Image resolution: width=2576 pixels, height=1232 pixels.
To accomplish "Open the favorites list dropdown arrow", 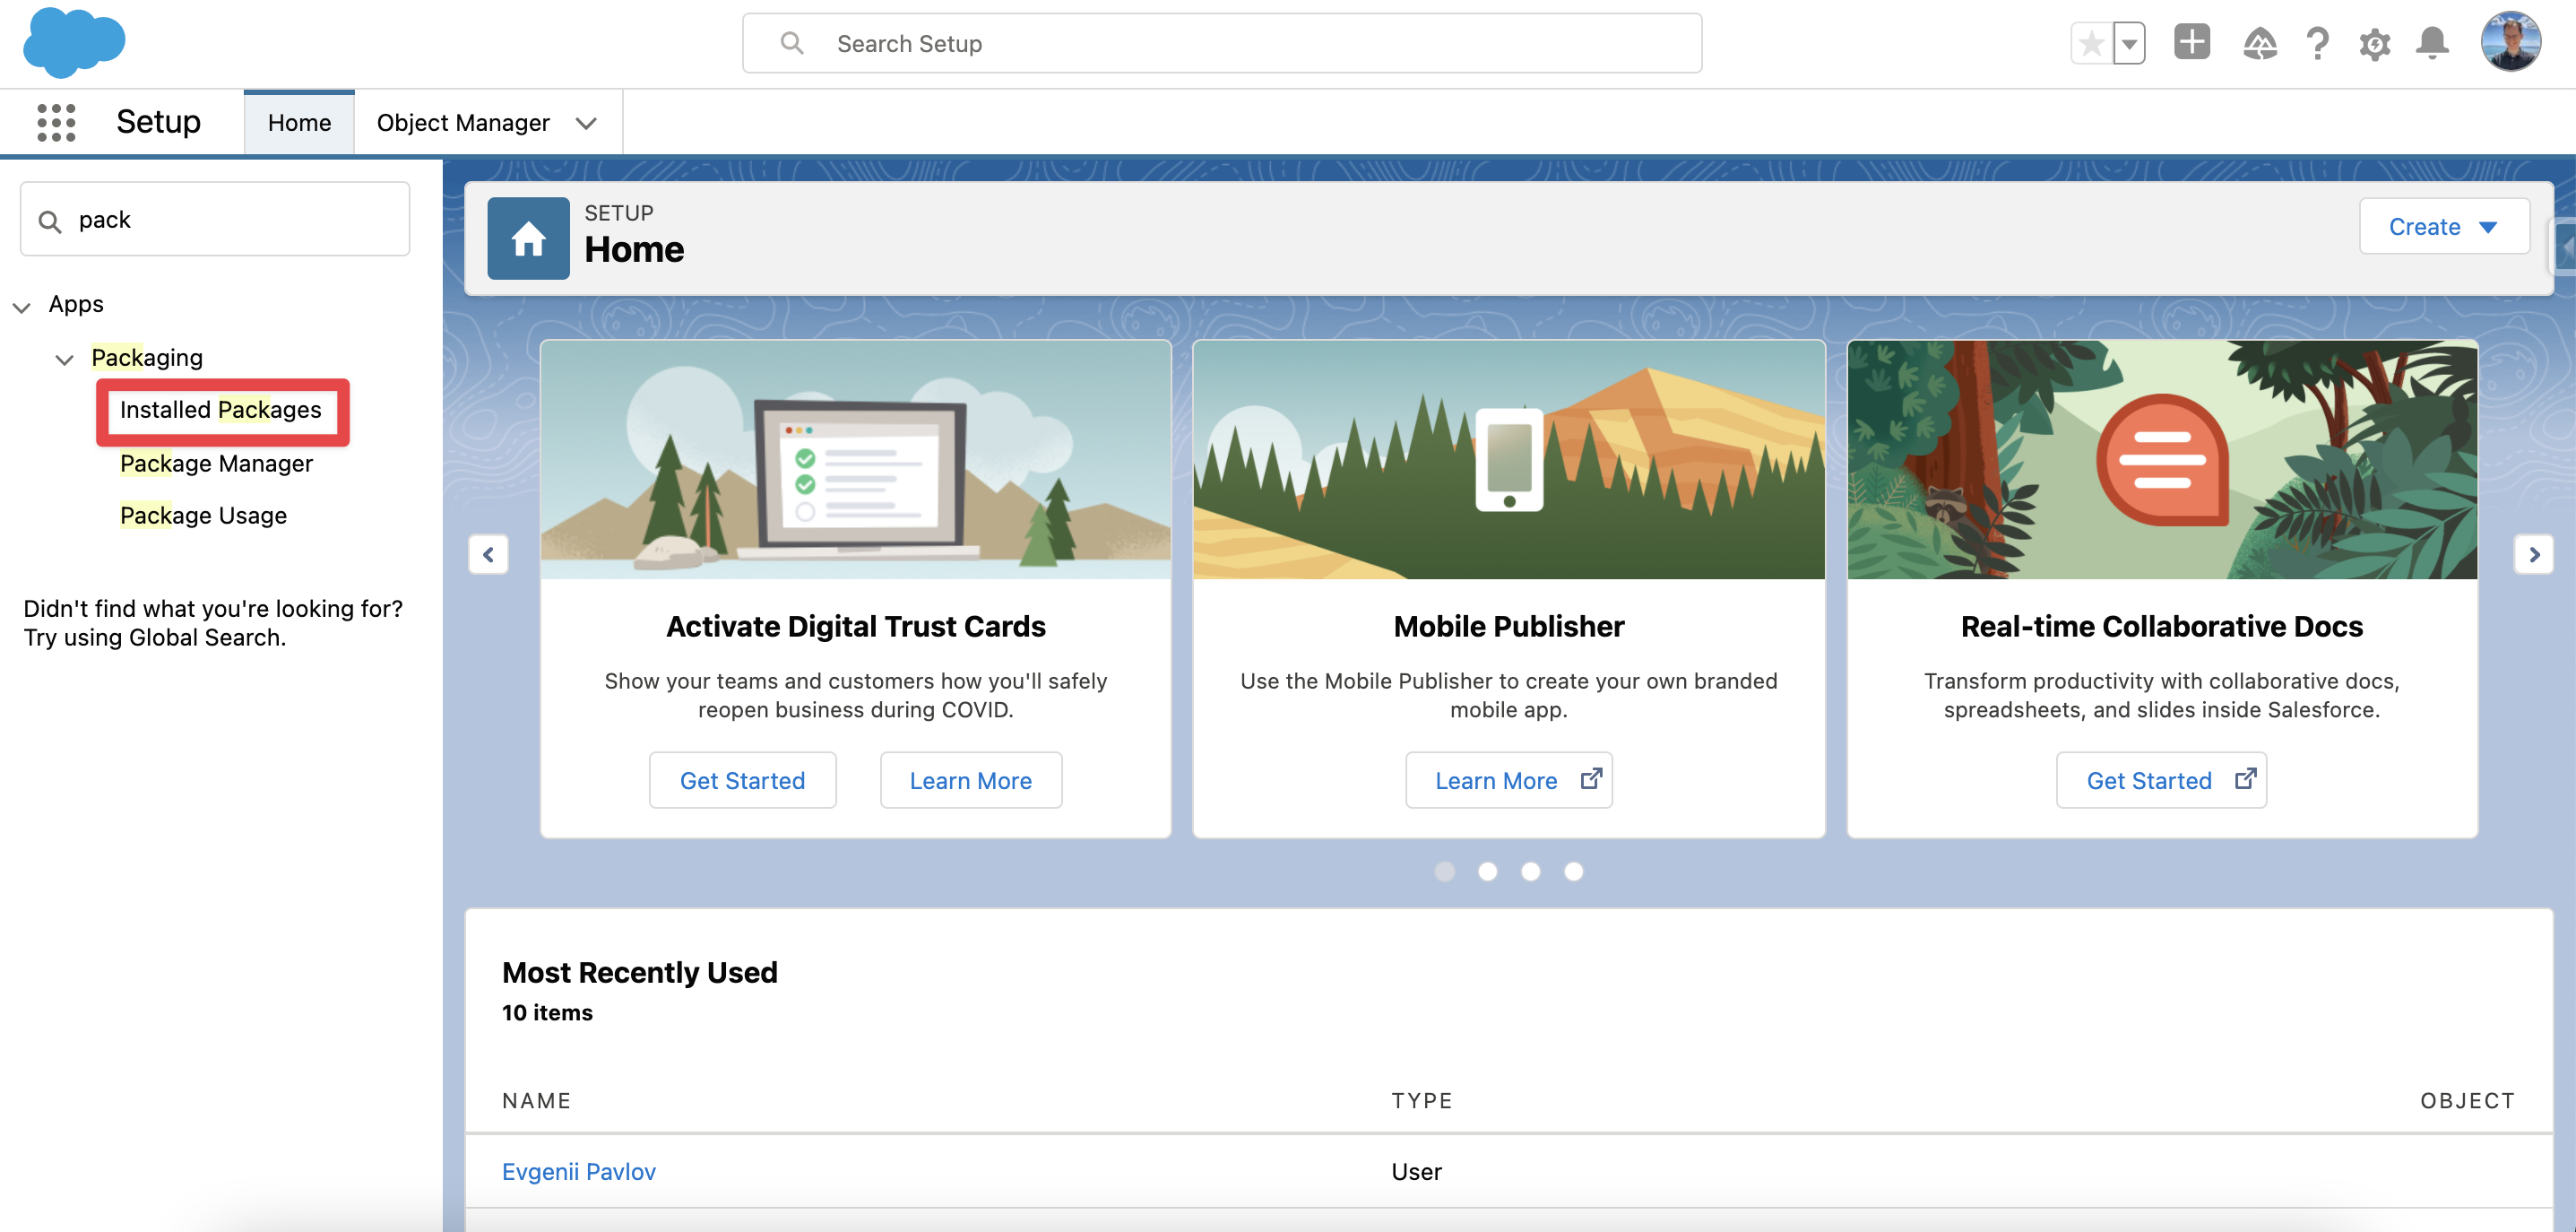I will (2130, 43).
